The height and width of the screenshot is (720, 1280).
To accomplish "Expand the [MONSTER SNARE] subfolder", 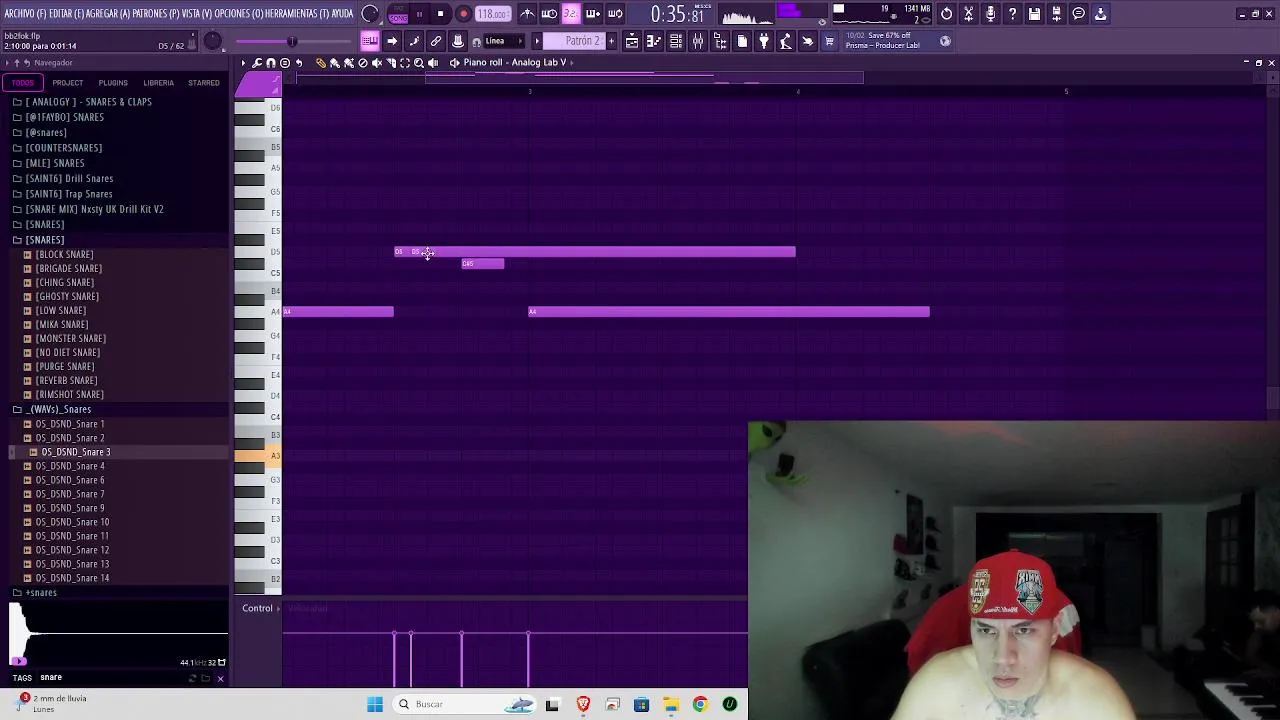I will tap(70, 338).
